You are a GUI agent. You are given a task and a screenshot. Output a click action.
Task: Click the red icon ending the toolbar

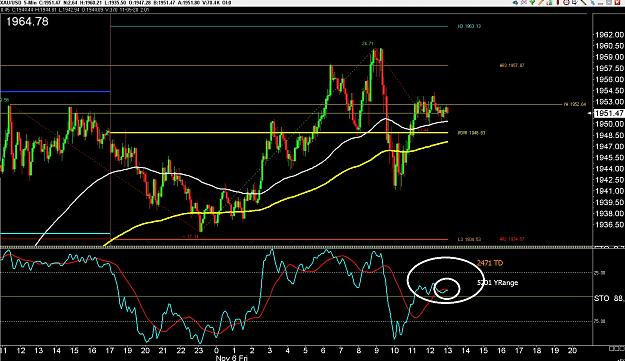click(x=617, y=2)
